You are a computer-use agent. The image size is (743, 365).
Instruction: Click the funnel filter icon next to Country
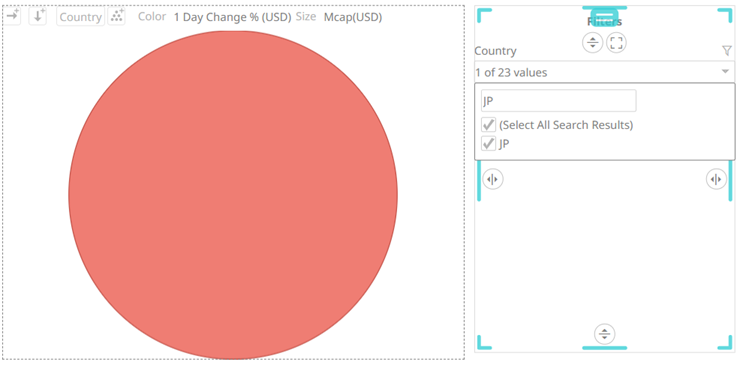pos(726,51)
